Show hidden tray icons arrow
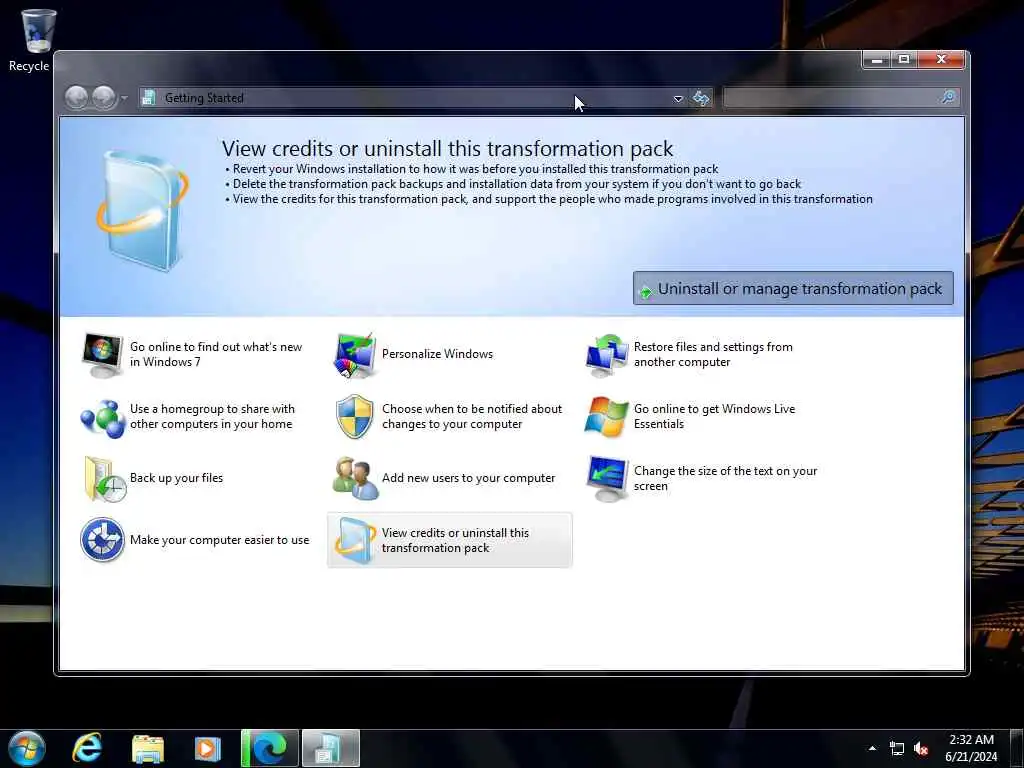This screenshot has height=768, width=1024. pos(872,748)
